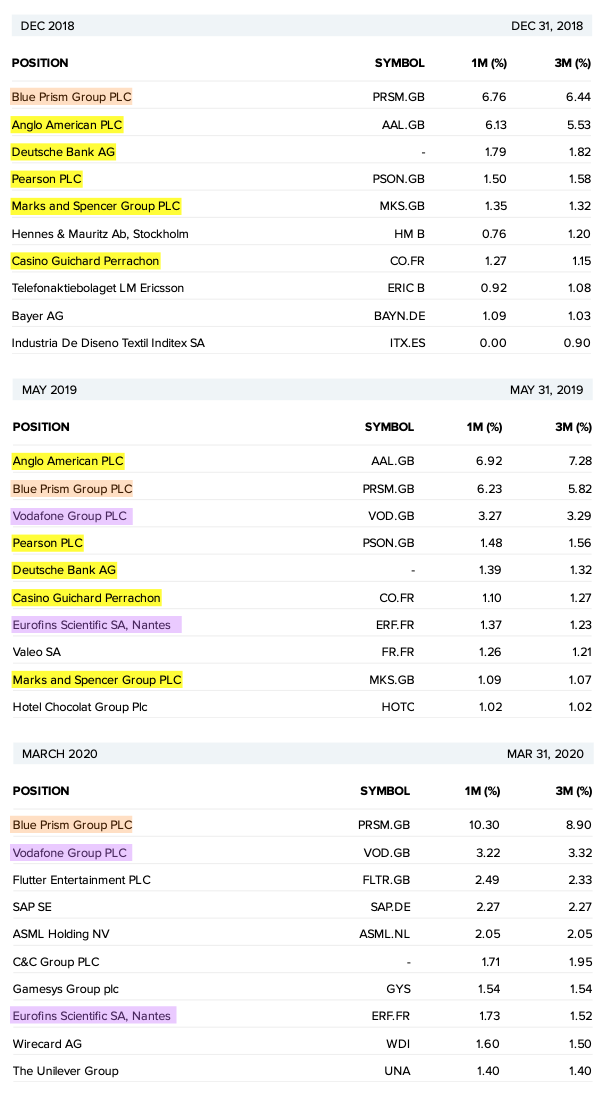Click symbol ERIC B
Image resolution: width=607 pixels, height=1094 pixels.
(x=406, y=288)
